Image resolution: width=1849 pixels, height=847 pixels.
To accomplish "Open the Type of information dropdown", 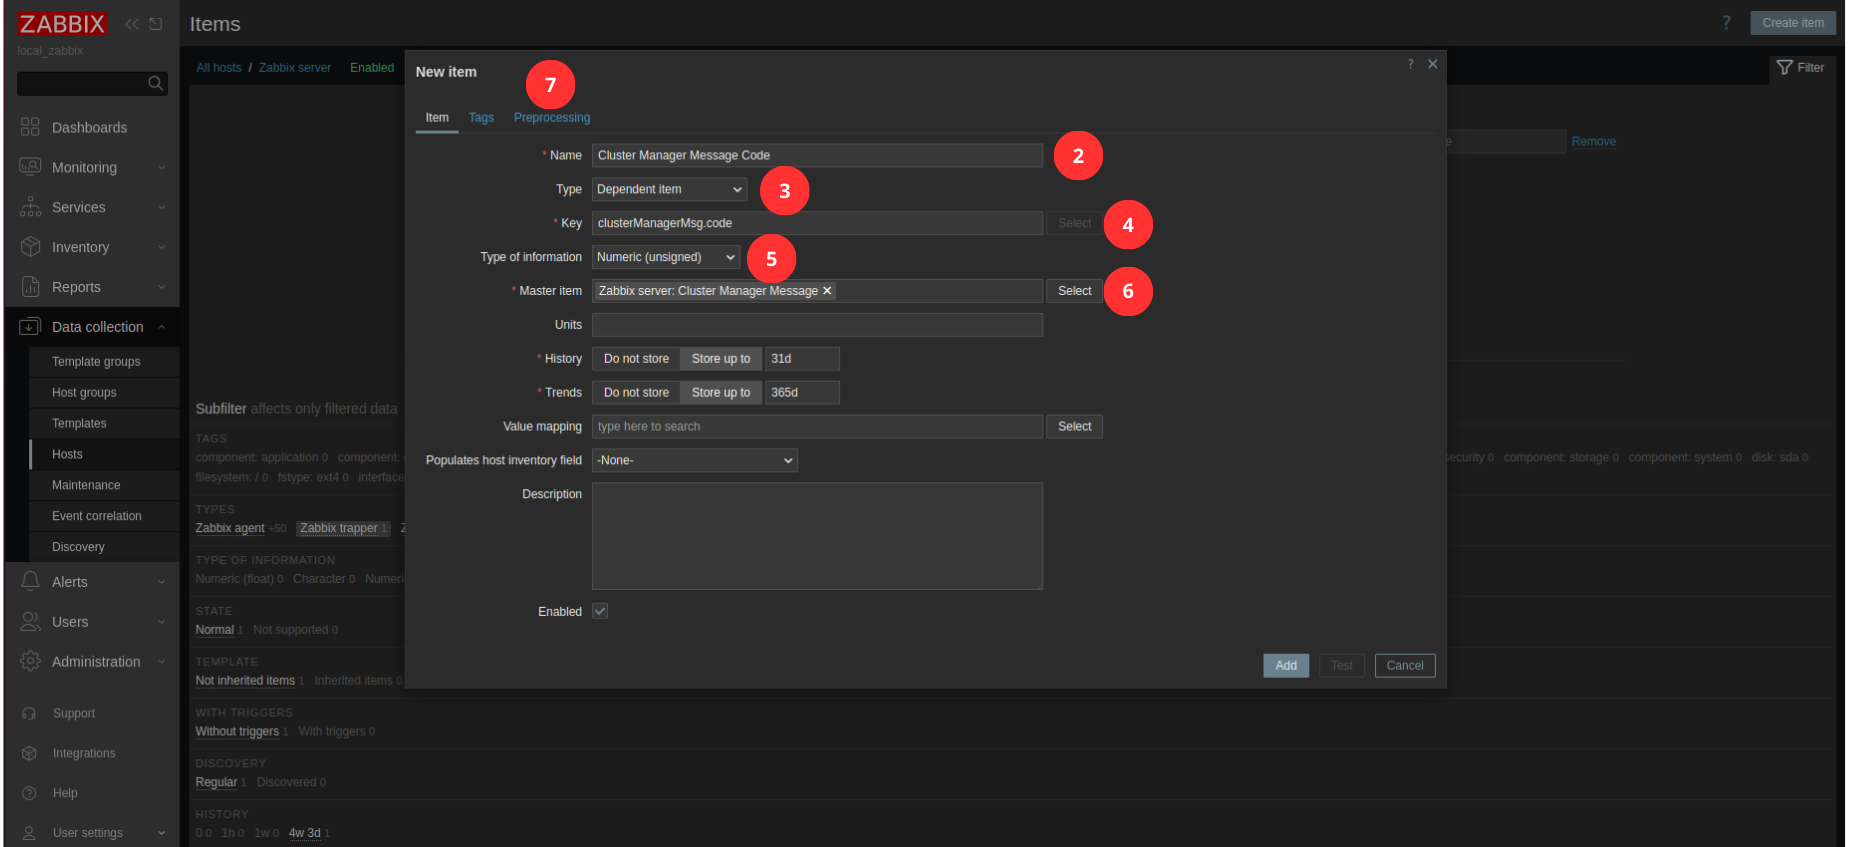I will (x=666, y=257).
